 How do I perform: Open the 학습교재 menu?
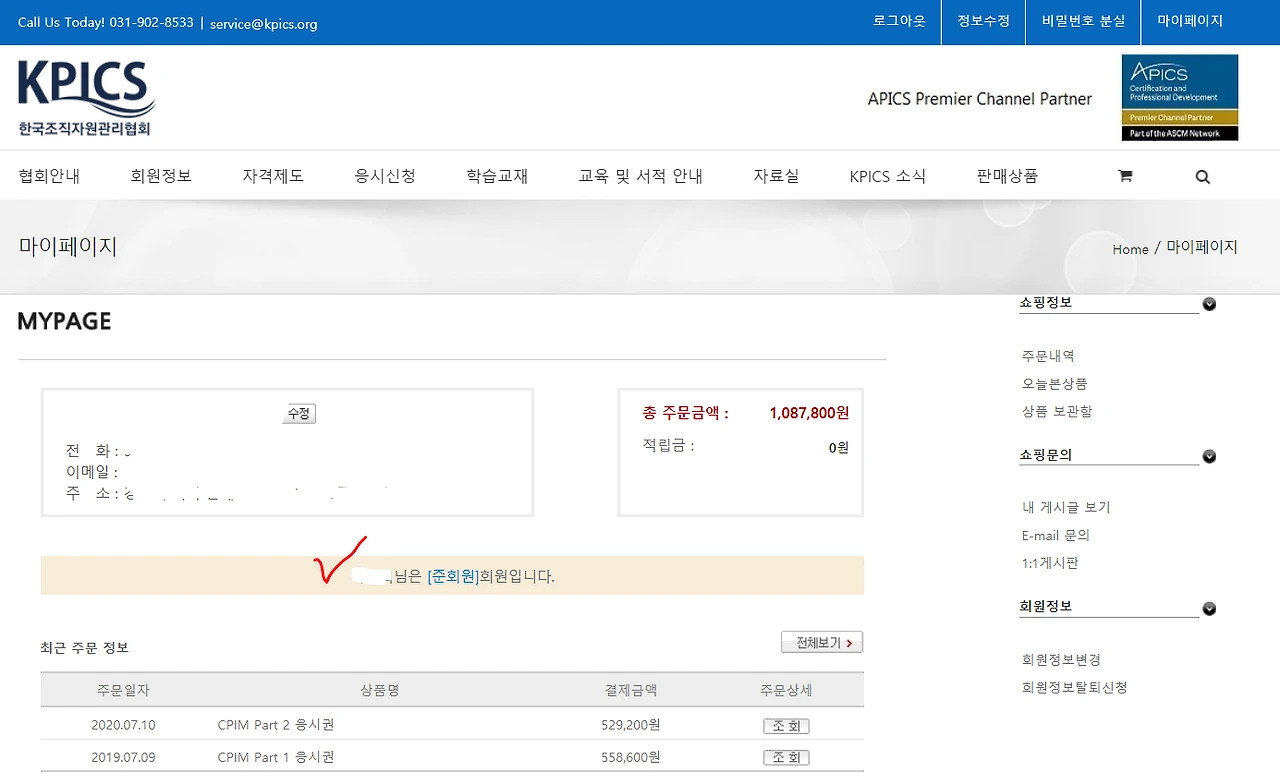[497, 176]
